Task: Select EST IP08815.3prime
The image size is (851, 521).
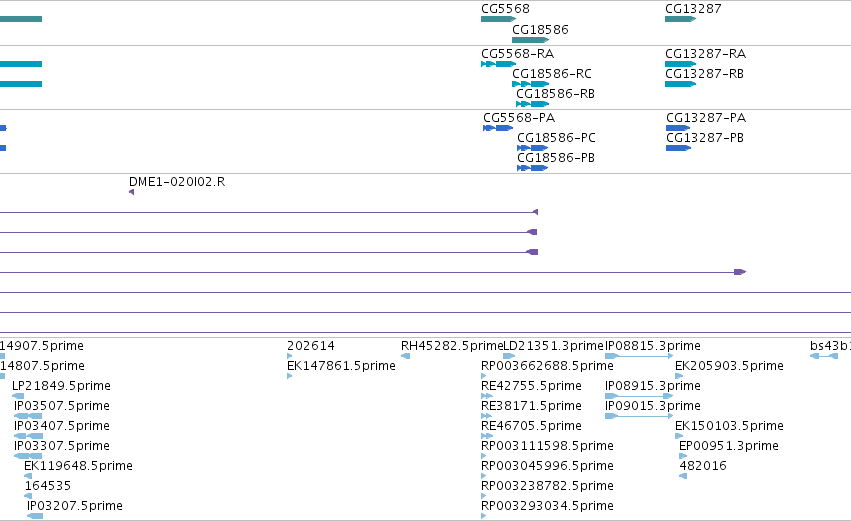Action: point(652,346)
